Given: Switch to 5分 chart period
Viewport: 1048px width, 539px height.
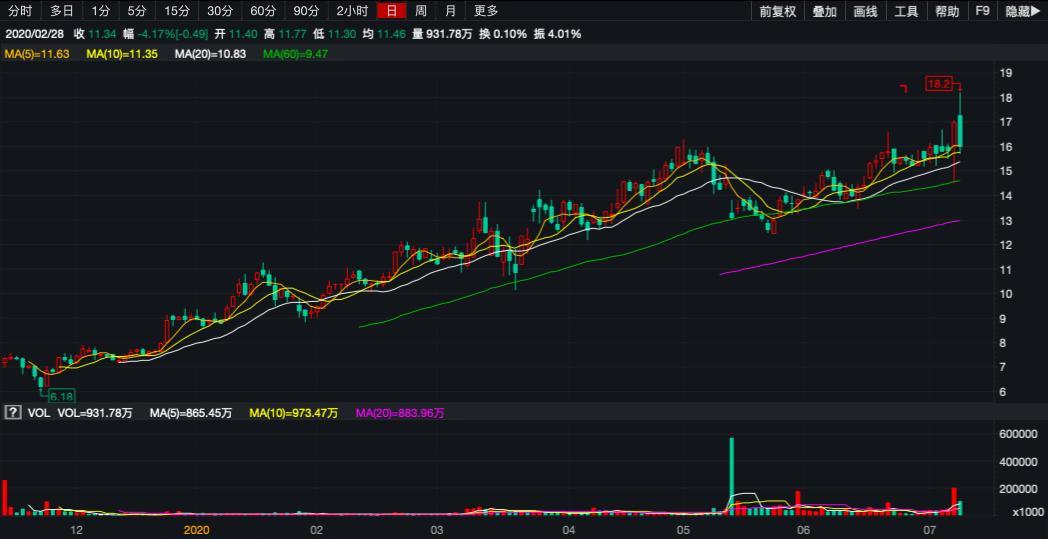Looking at the screenshot, I should (136, 11).
